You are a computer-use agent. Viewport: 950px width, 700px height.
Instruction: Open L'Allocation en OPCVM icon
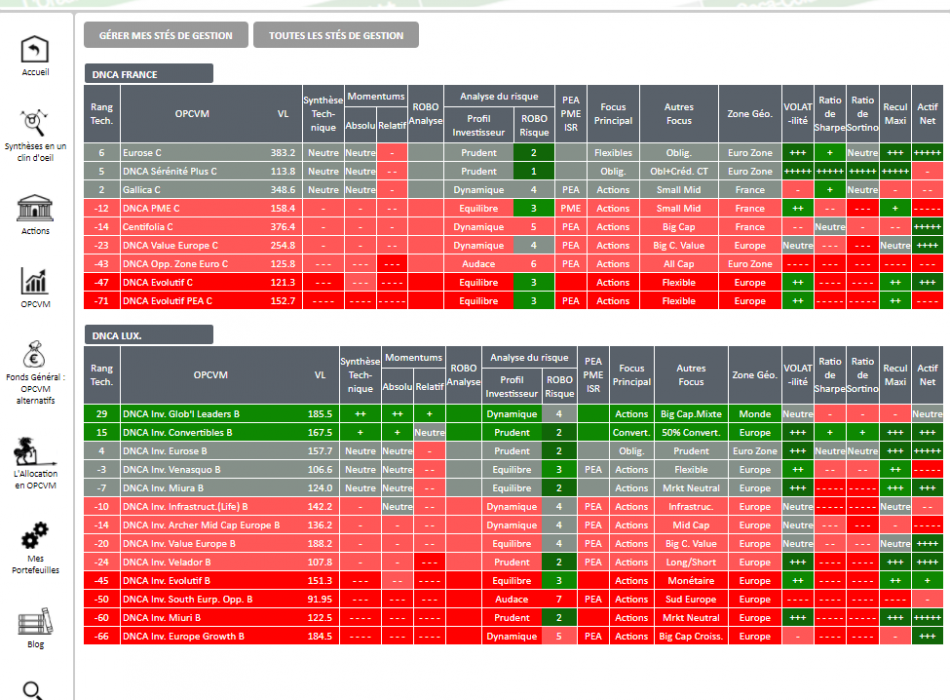35,452
